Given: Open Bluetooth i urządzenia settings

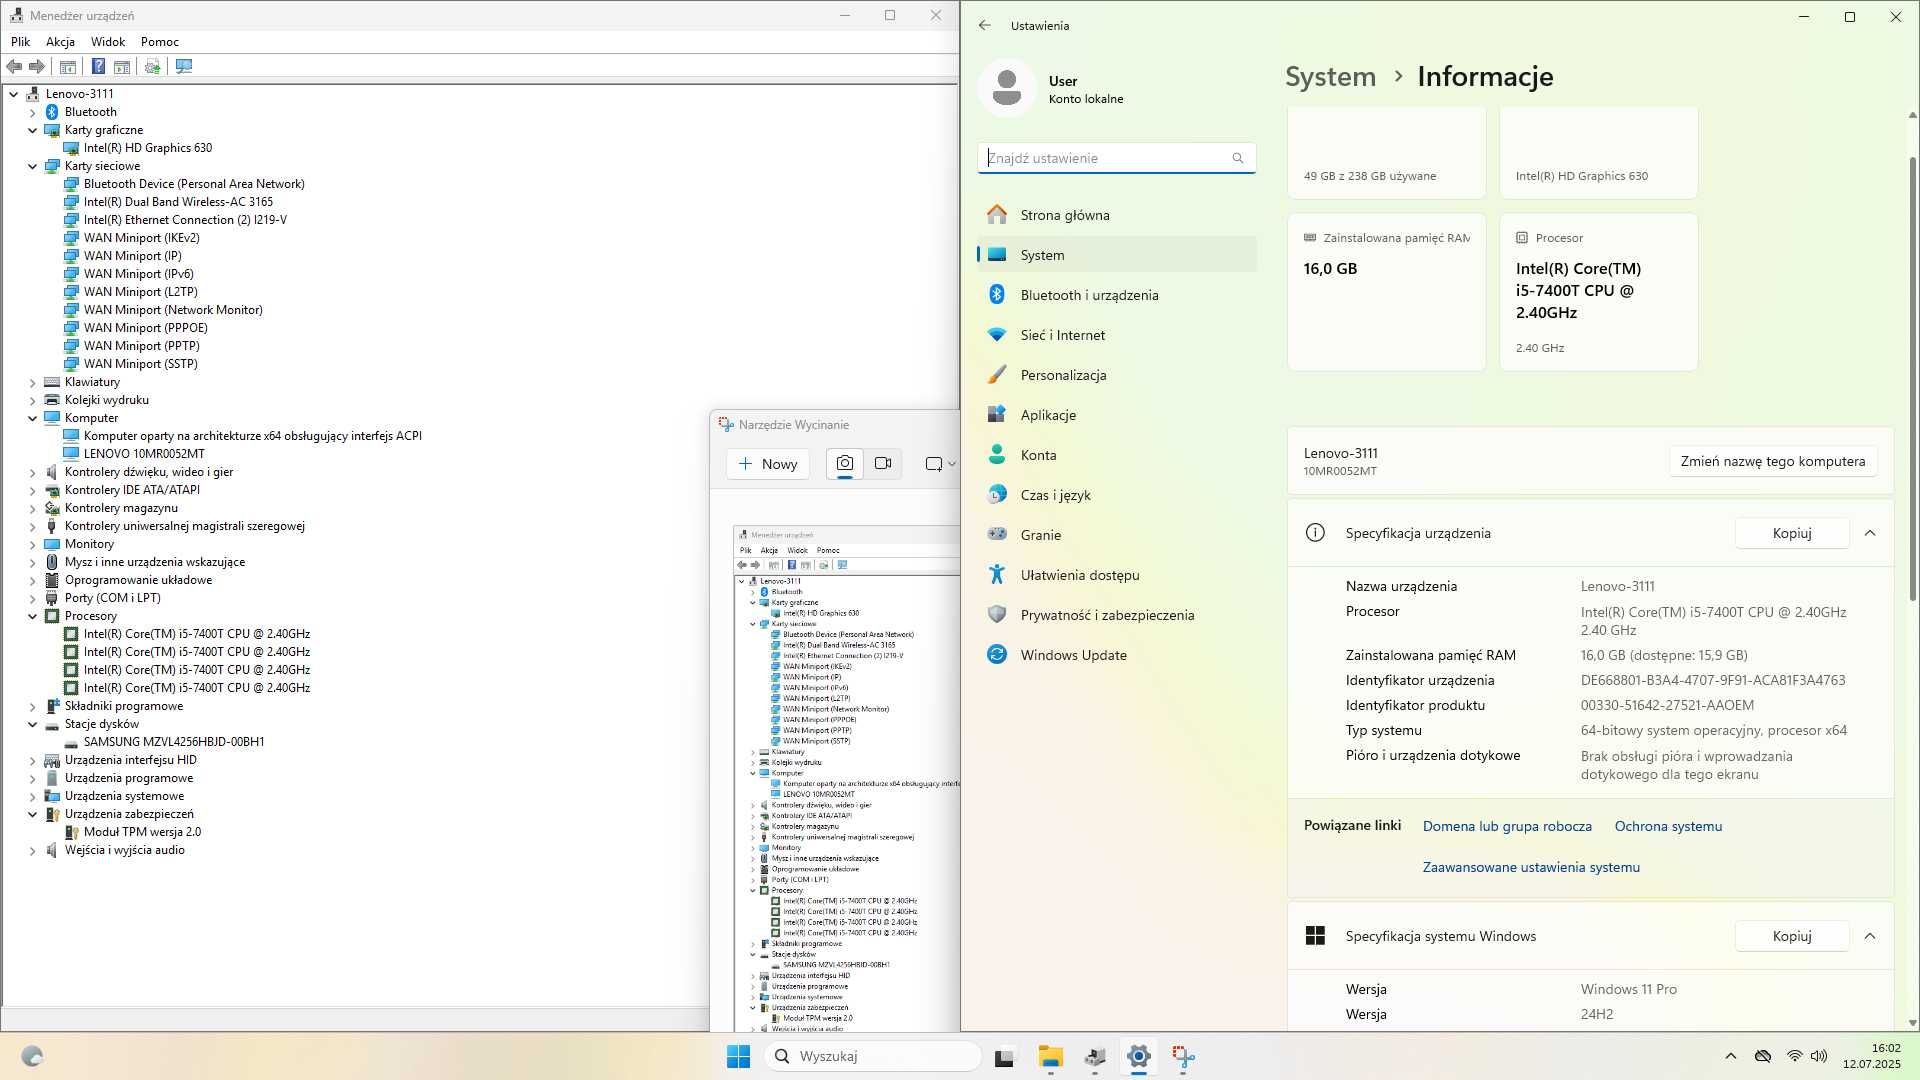Looking at the screenshot, I should point(1116,295).
